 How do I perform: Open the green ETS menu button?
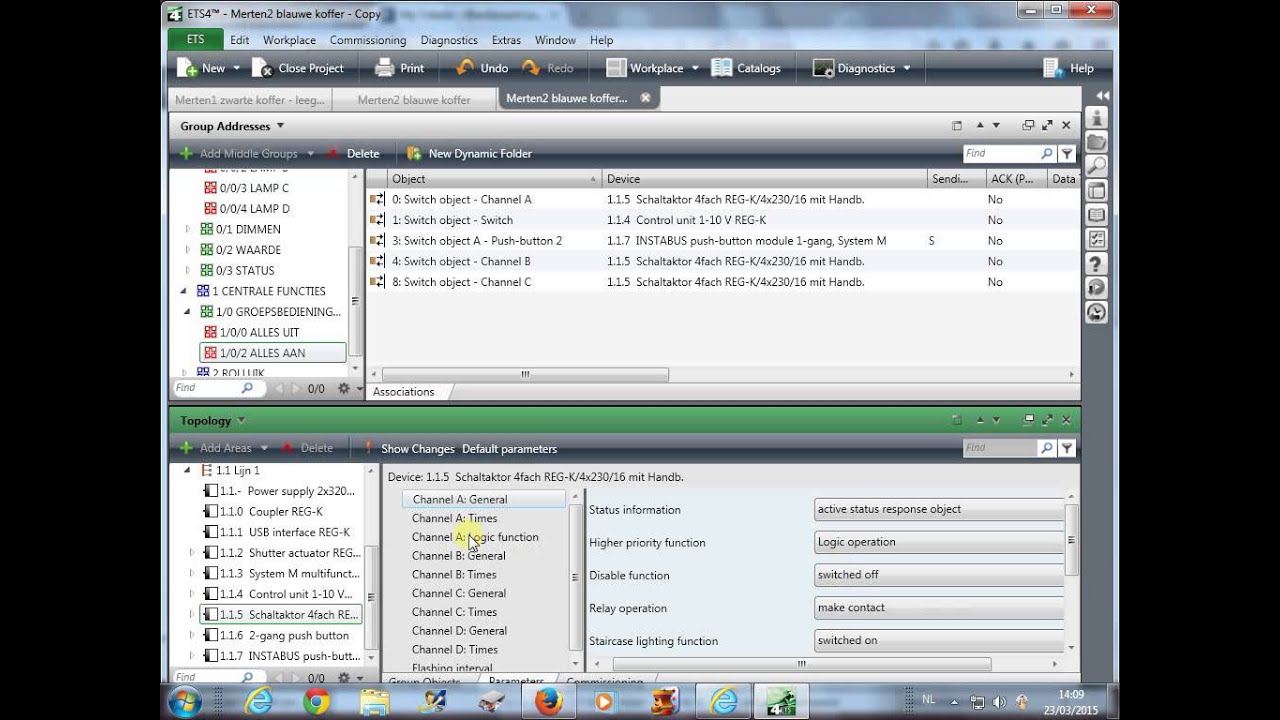coord(195,40)
